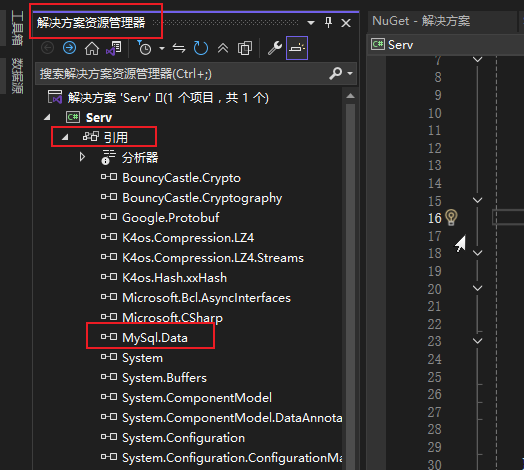Viewport: 524px width, 470px height.
Task: Switch between solution and folder views
Action: [114, 48]
